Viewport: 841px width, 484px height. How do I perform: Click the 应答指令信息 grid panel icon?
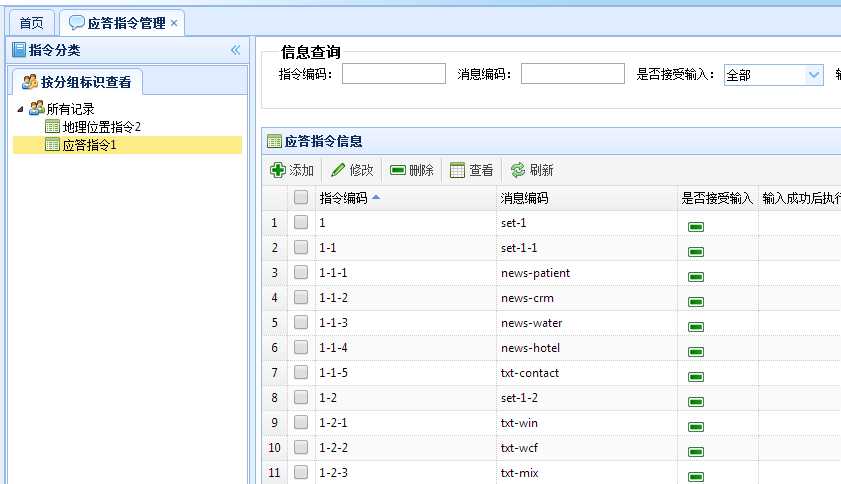(x=274, y=141)
